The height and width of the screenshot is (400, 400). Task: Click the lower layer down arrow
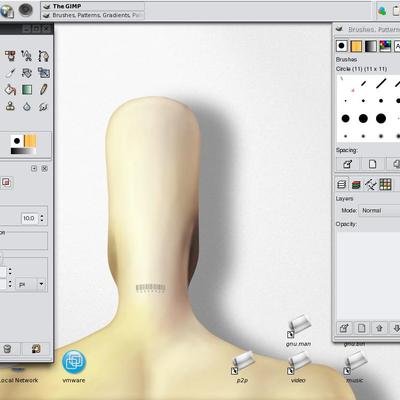(x=395, y=328)
